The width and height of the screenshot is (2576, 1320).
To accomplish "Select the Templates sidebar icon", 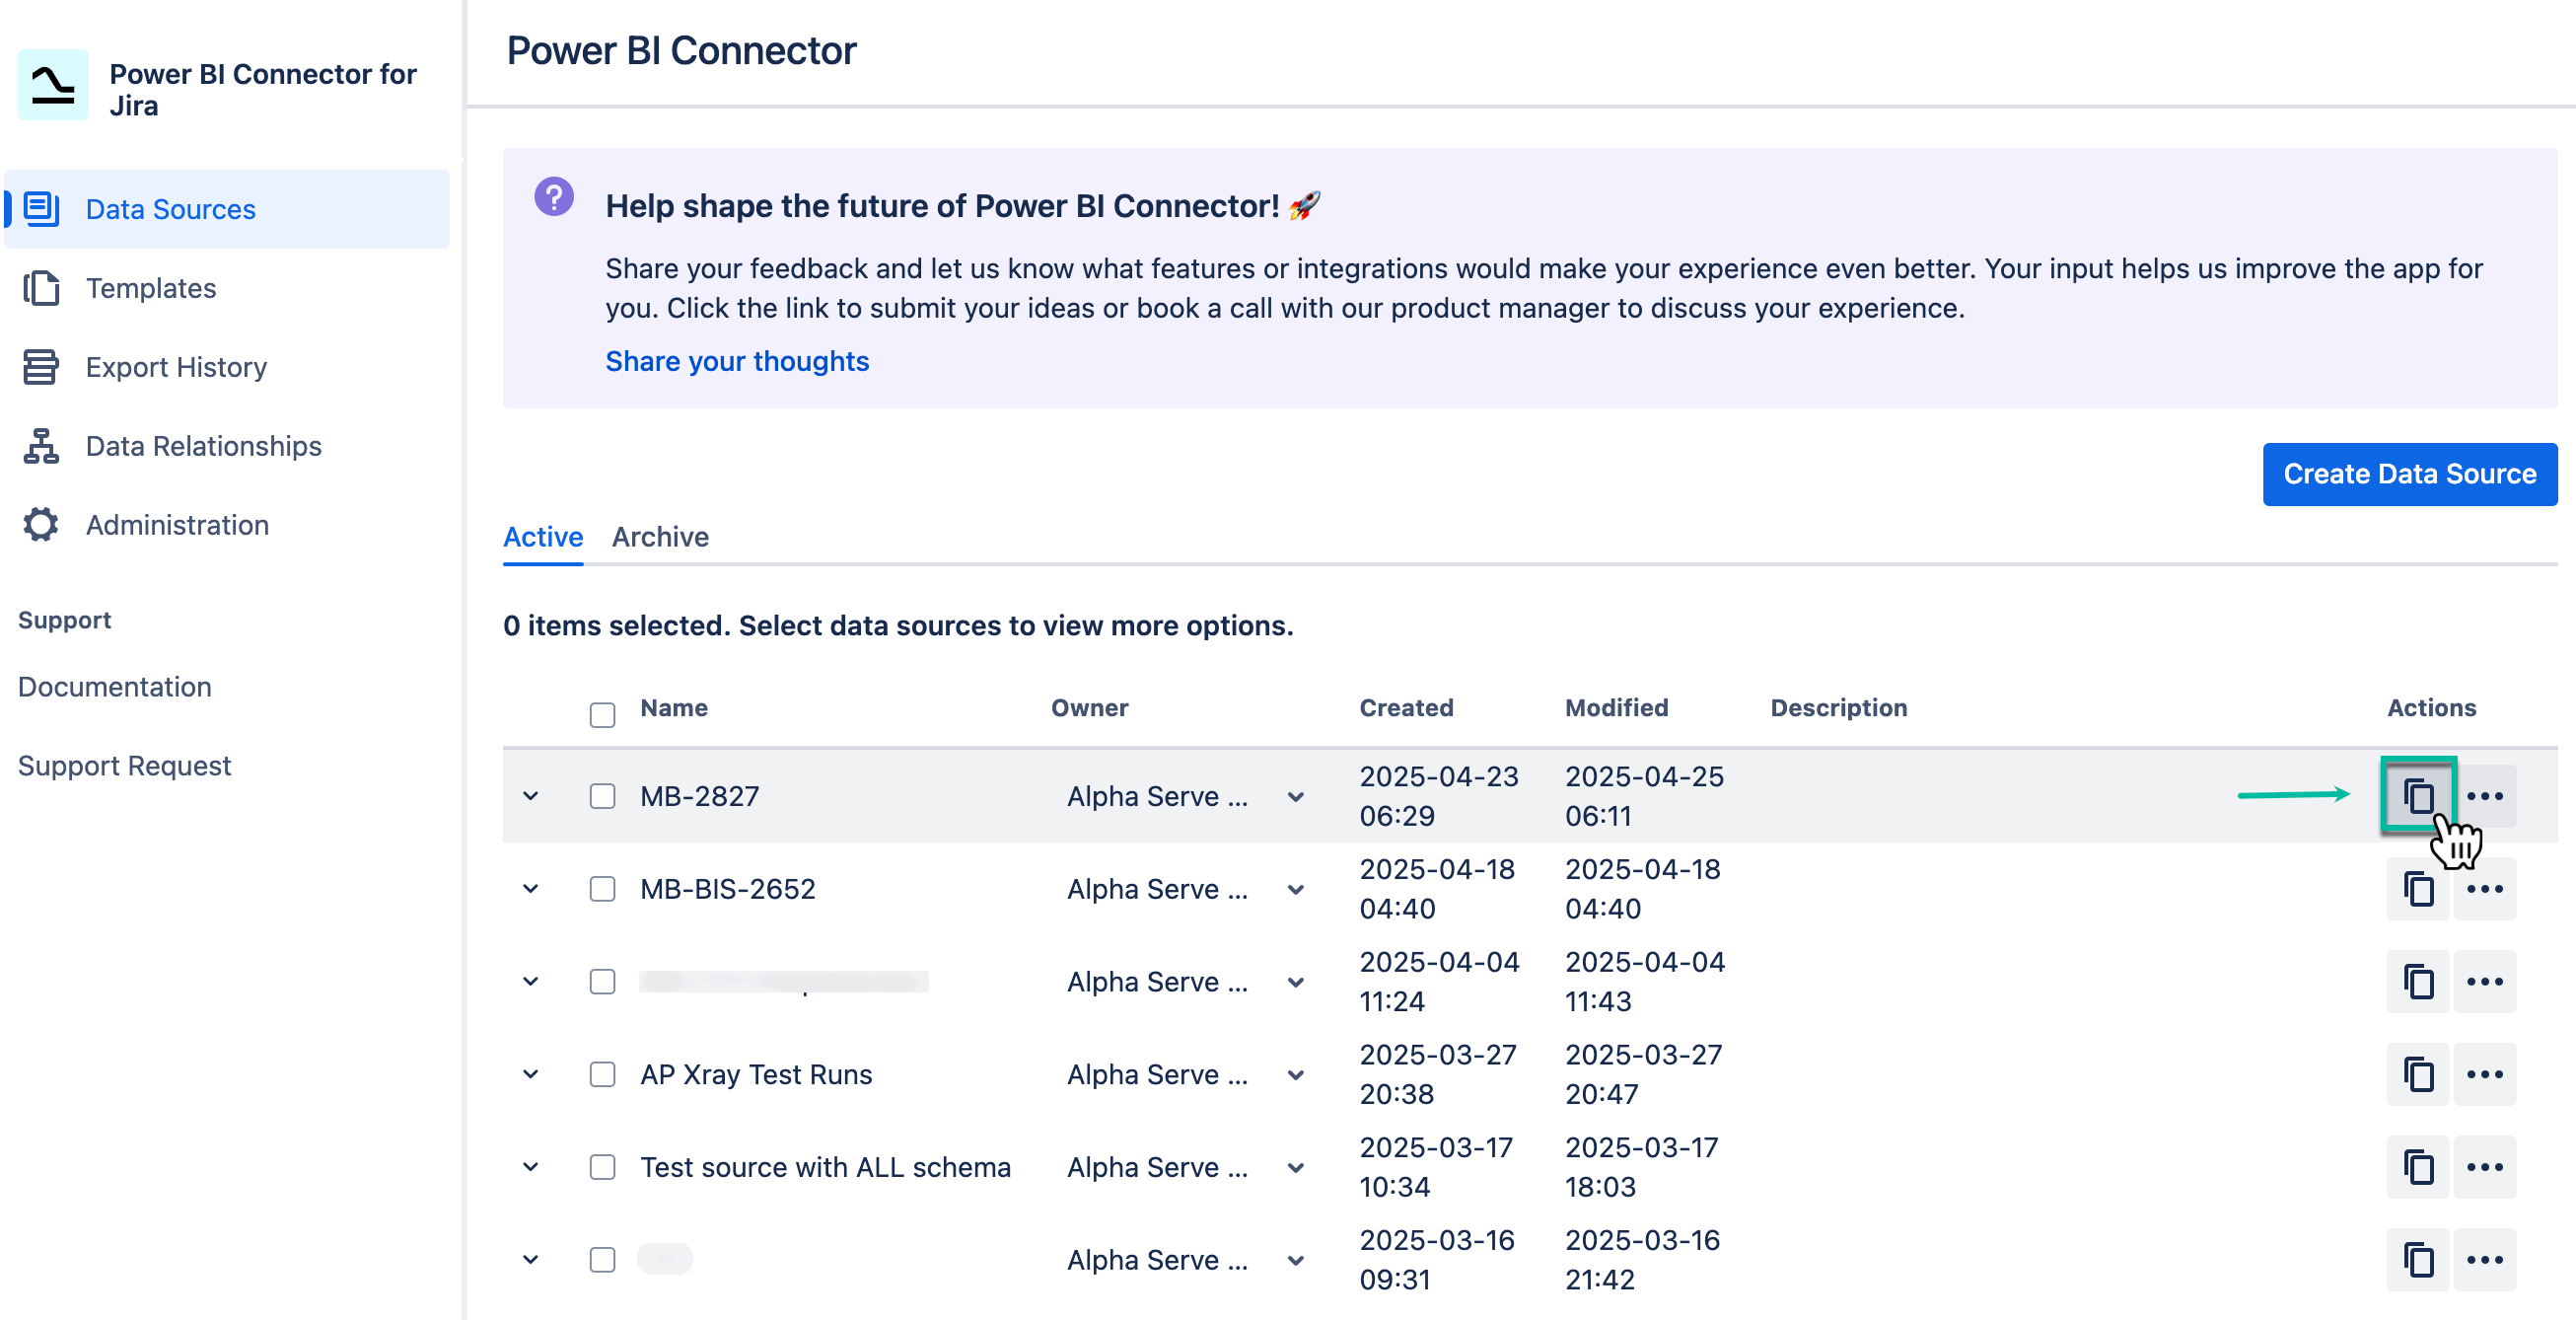I will pos(41,288).
